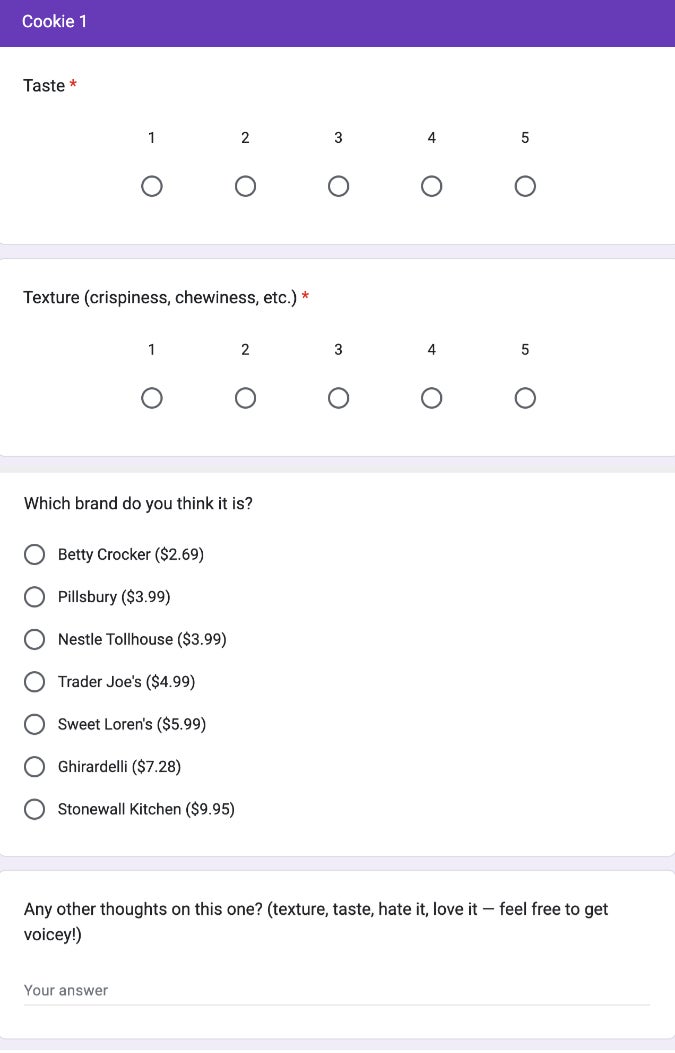Select Betty Crocker ($2.69) as the brand
Image resolution: width=675 pixels, height=1053 pixels.
35,554
